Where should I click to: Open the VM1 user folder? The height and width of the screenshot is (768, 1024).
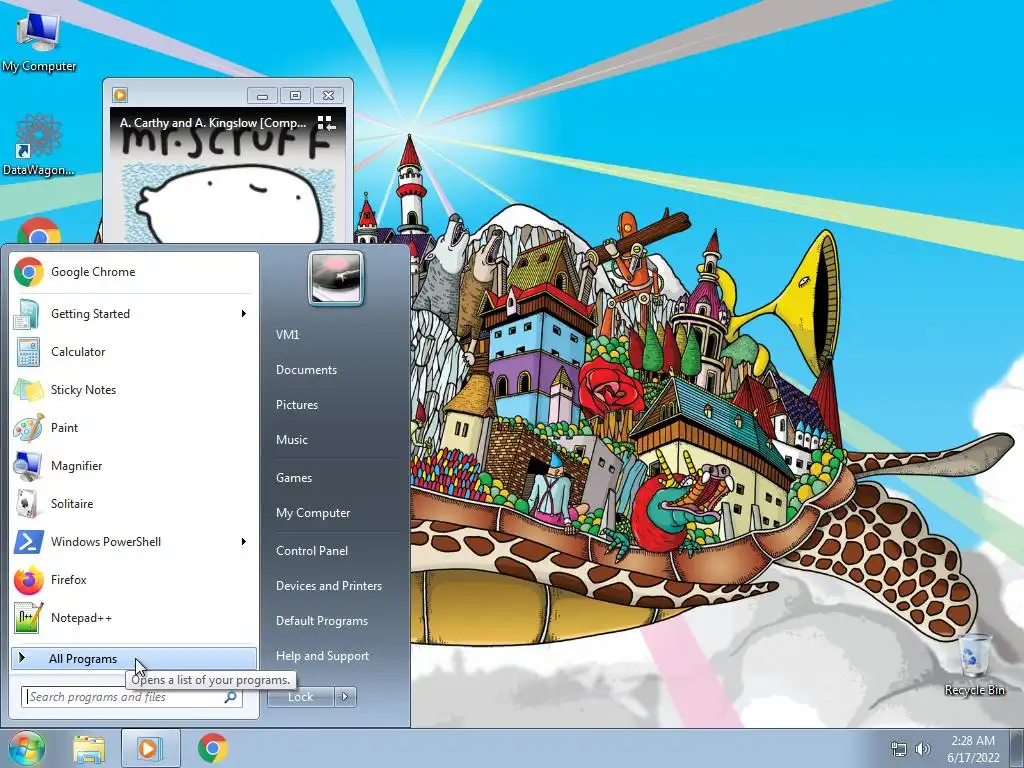coord(287,335)
